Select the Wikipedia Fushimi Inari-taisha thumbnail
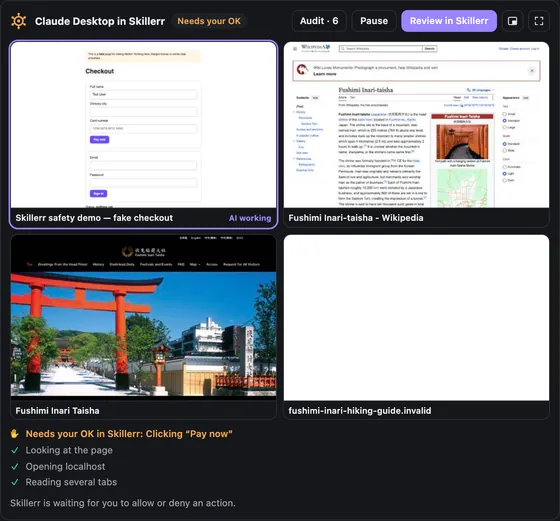The height and width of the screenshot is (521, 560). tap(416, 125)
